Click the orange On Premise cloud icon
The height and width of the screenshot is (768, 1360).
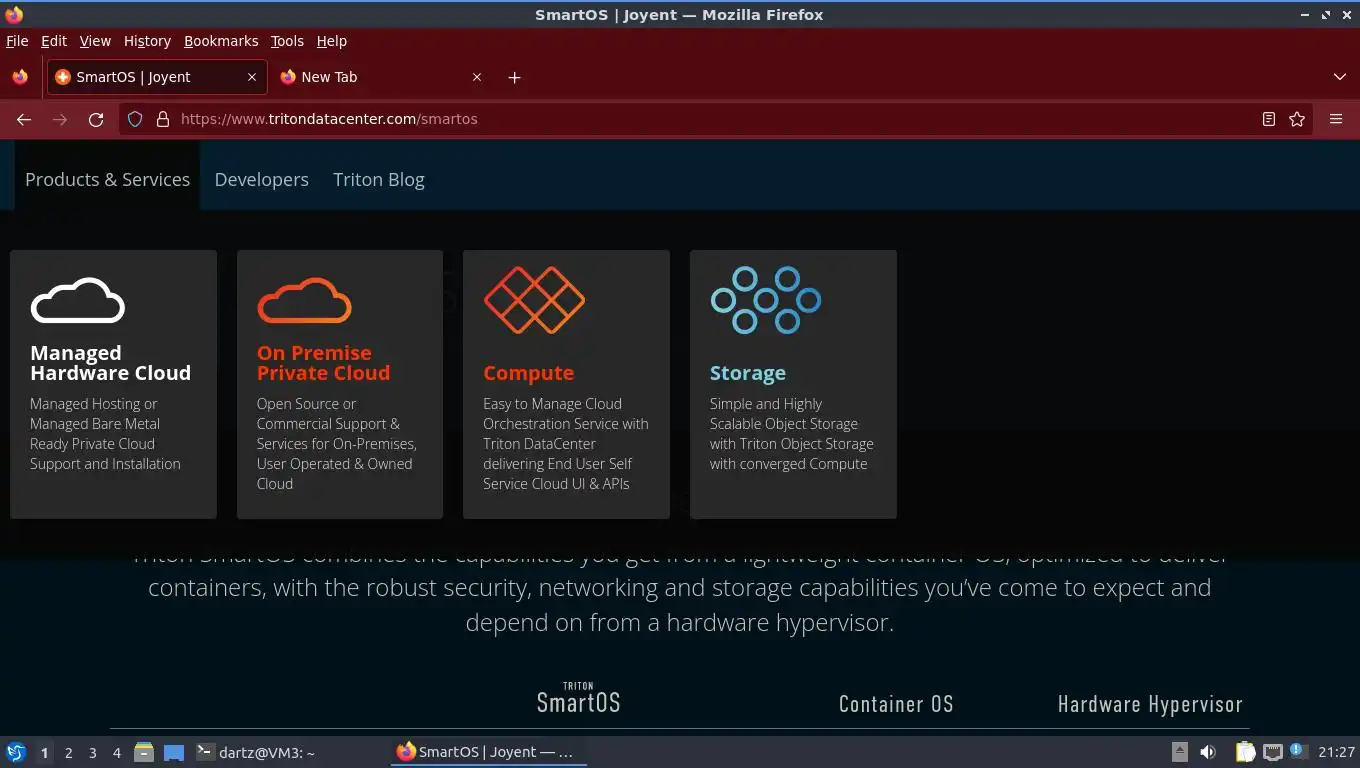click(x=304, y=300)
